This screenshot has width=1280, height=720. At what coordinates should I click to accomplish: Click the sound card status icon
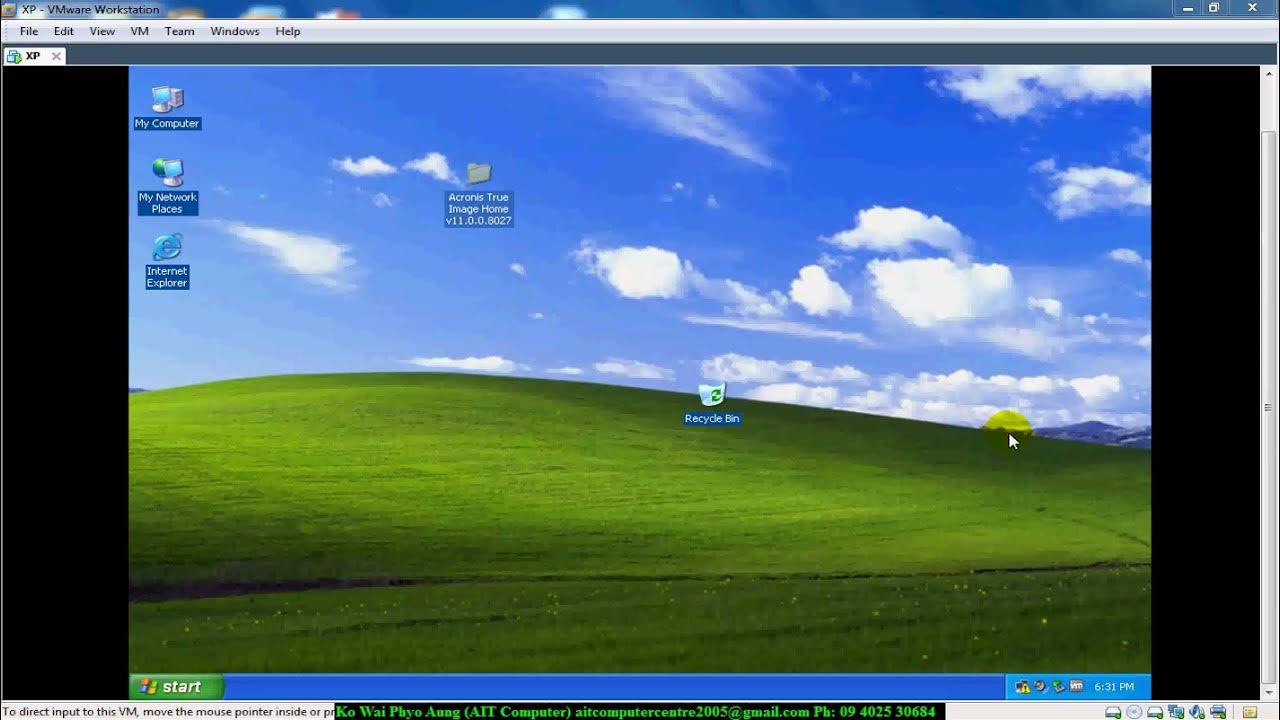click(1197, 712)
